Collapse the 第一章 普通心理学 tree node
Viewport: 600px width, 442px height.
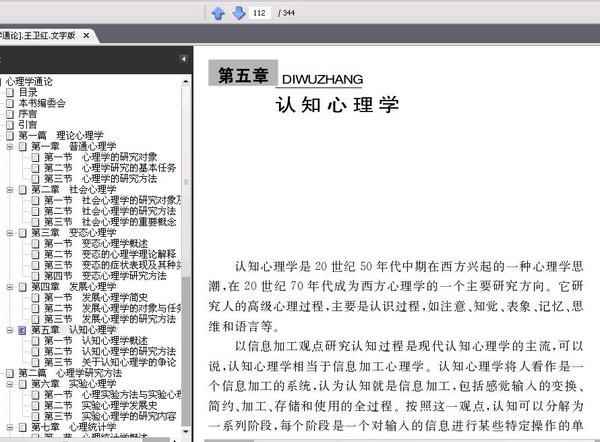pos(10,147)
